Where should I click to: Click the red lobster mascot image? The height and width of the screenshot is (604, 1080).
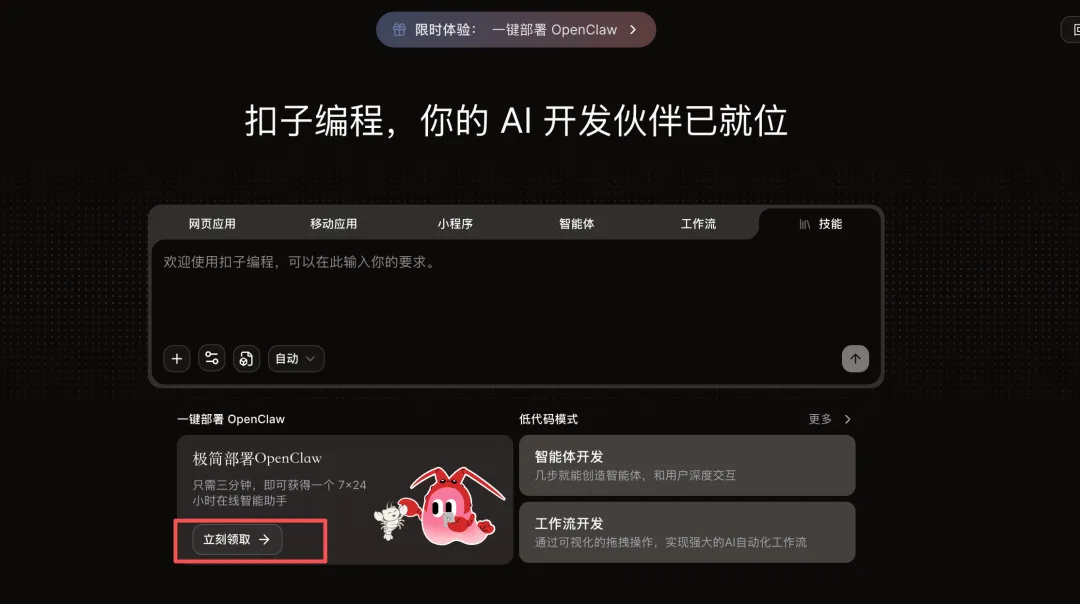(x=454, y=507)
